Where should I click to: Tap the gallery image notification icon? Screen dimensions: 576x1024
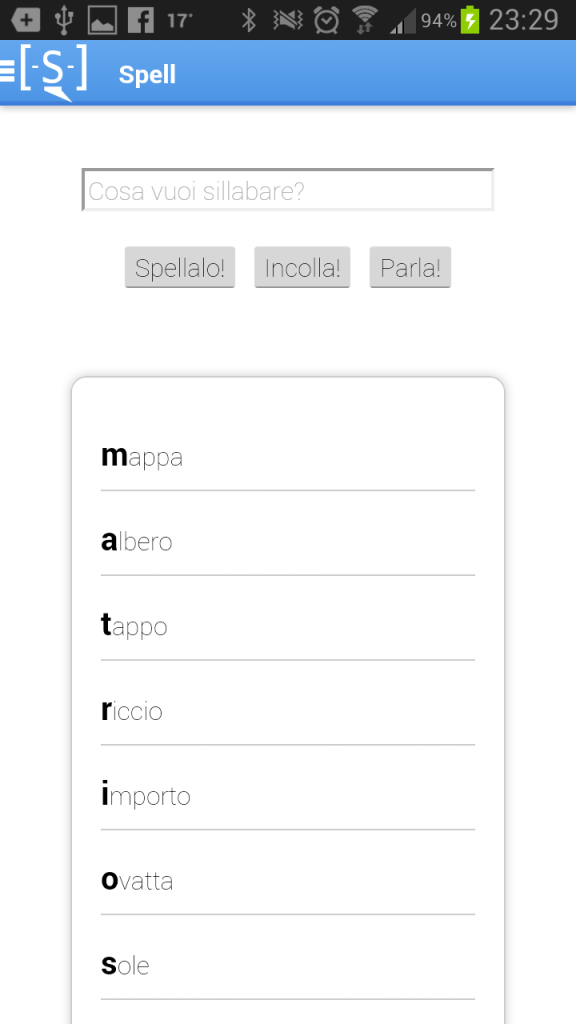point(102,20)
